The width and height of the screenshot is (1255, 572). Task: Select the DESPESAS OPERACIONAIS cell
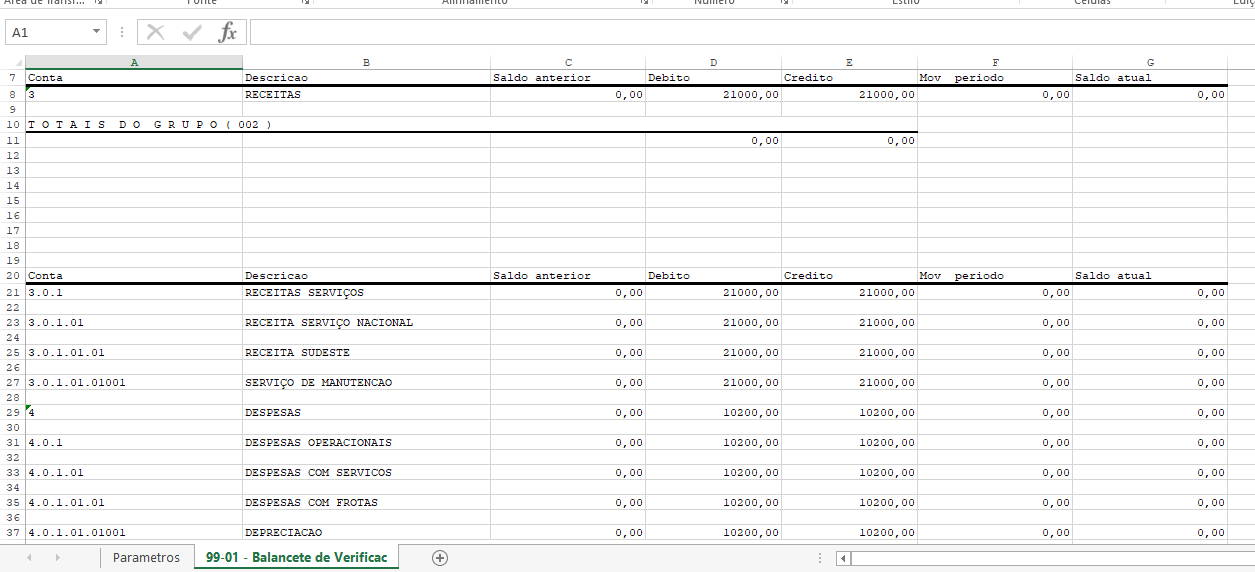point(366,442)
